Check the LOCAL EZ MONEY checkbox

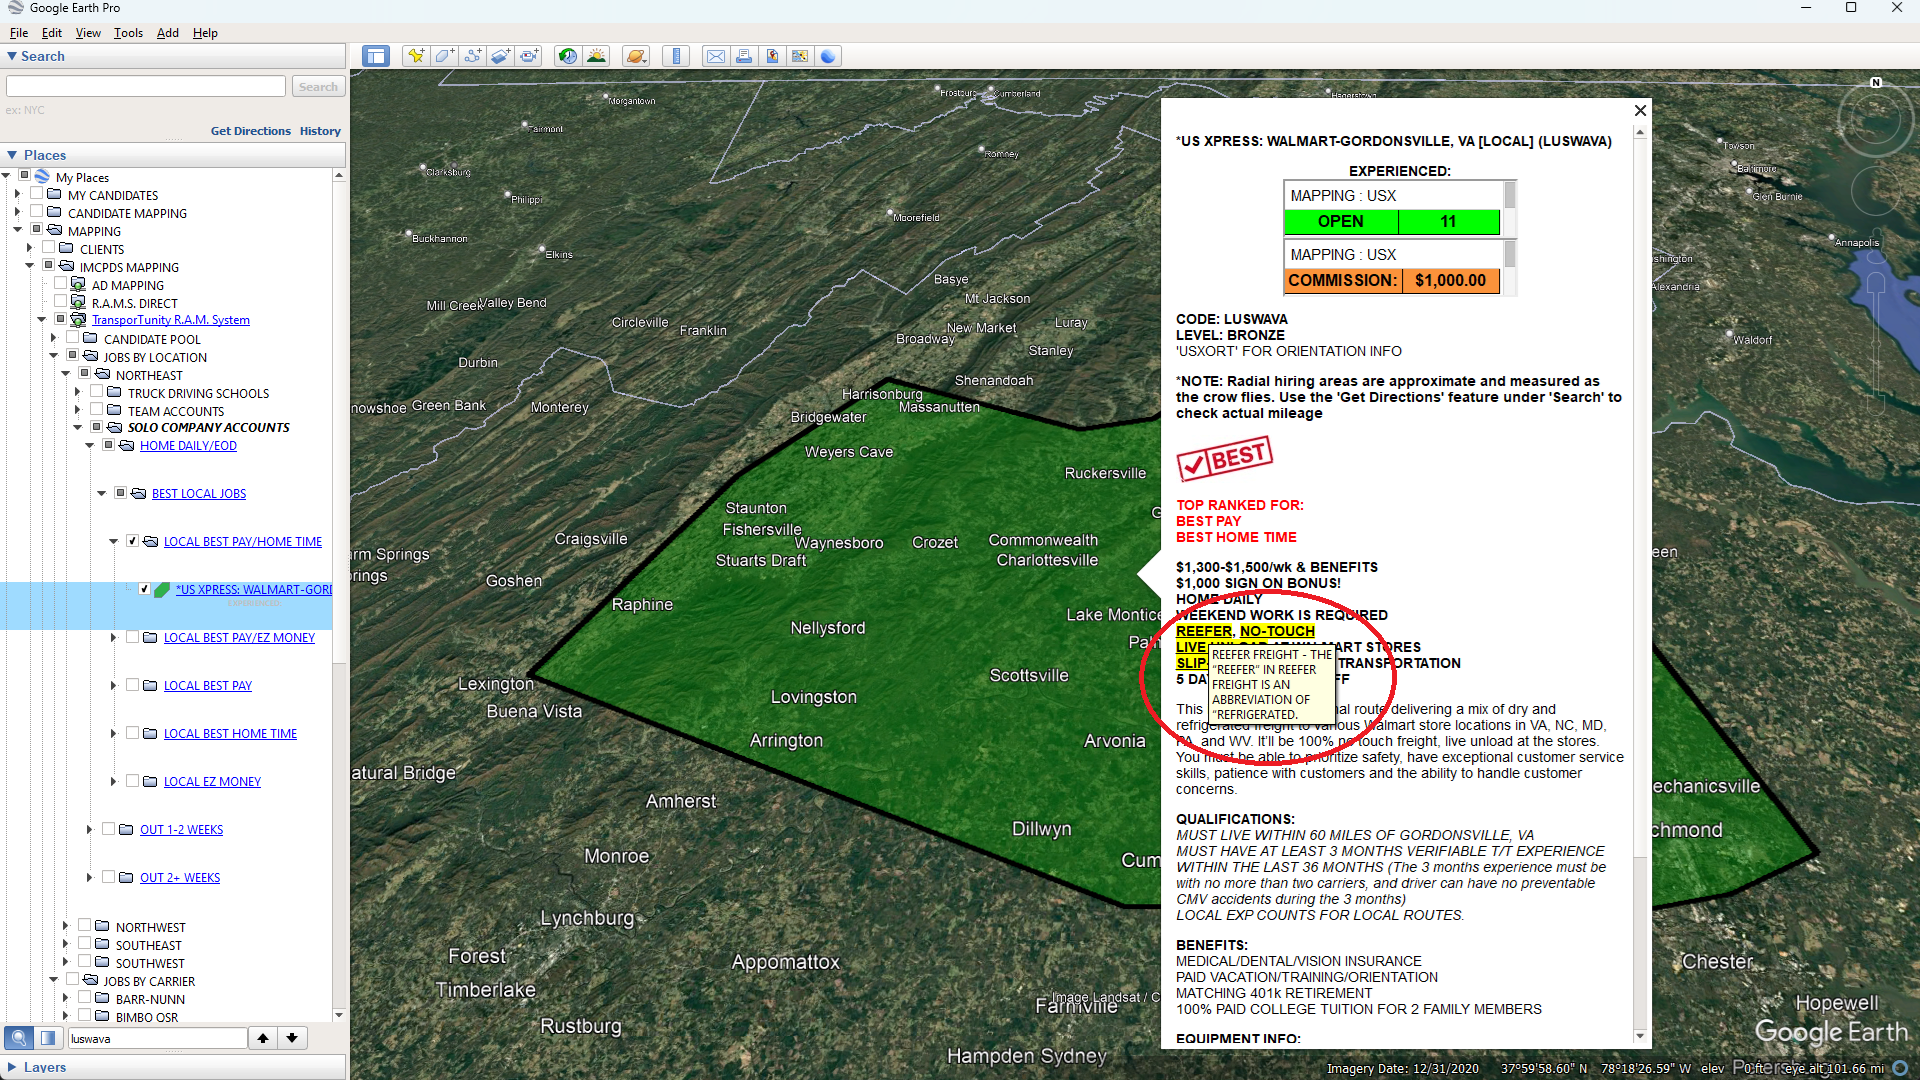click(x=132, y=781)
